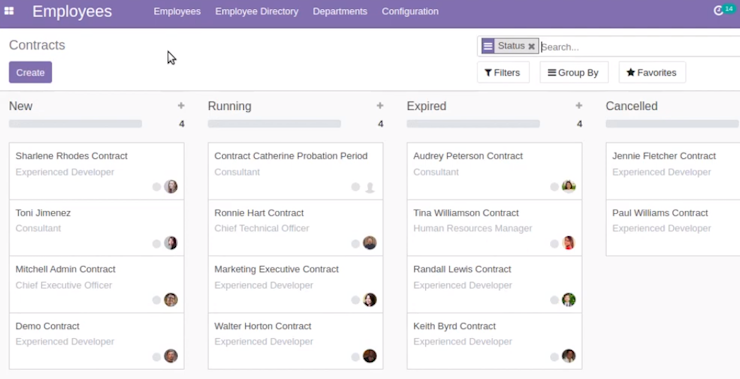This screenshot has width=740, height=379.
Task: Click the Running column progress bar
Action: click(274, 124)
